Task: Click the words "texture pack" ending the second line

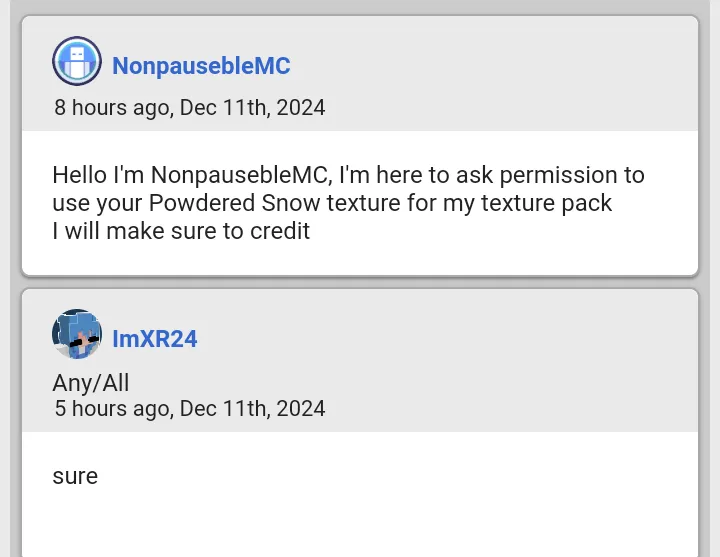Action: point(546,203)
